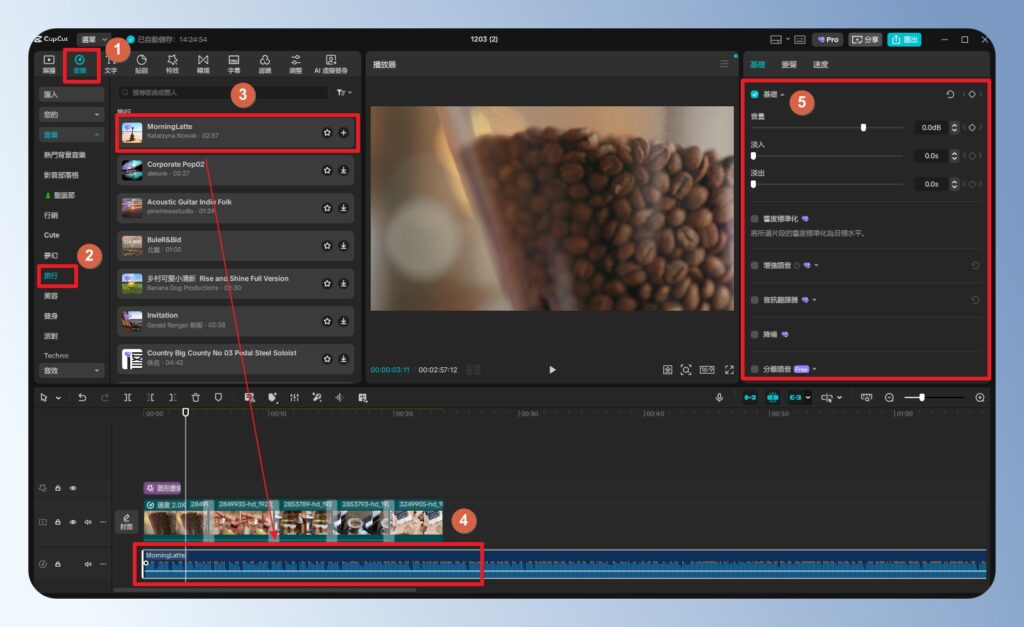Click the split clip scissors icon in timeline toolbar
This screenshot has height=627, width=1024.
127,397
